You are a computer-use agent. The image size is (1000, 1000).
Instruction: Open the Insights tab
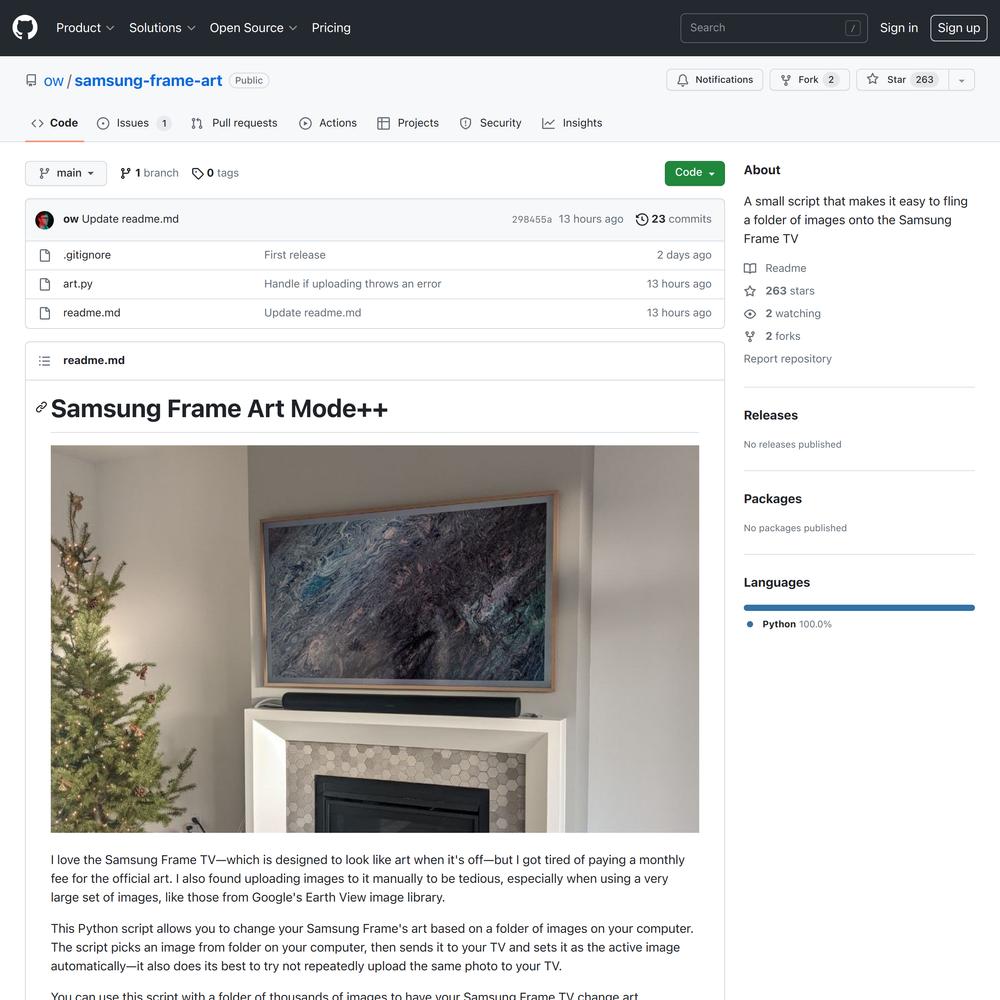pos(572,123)
